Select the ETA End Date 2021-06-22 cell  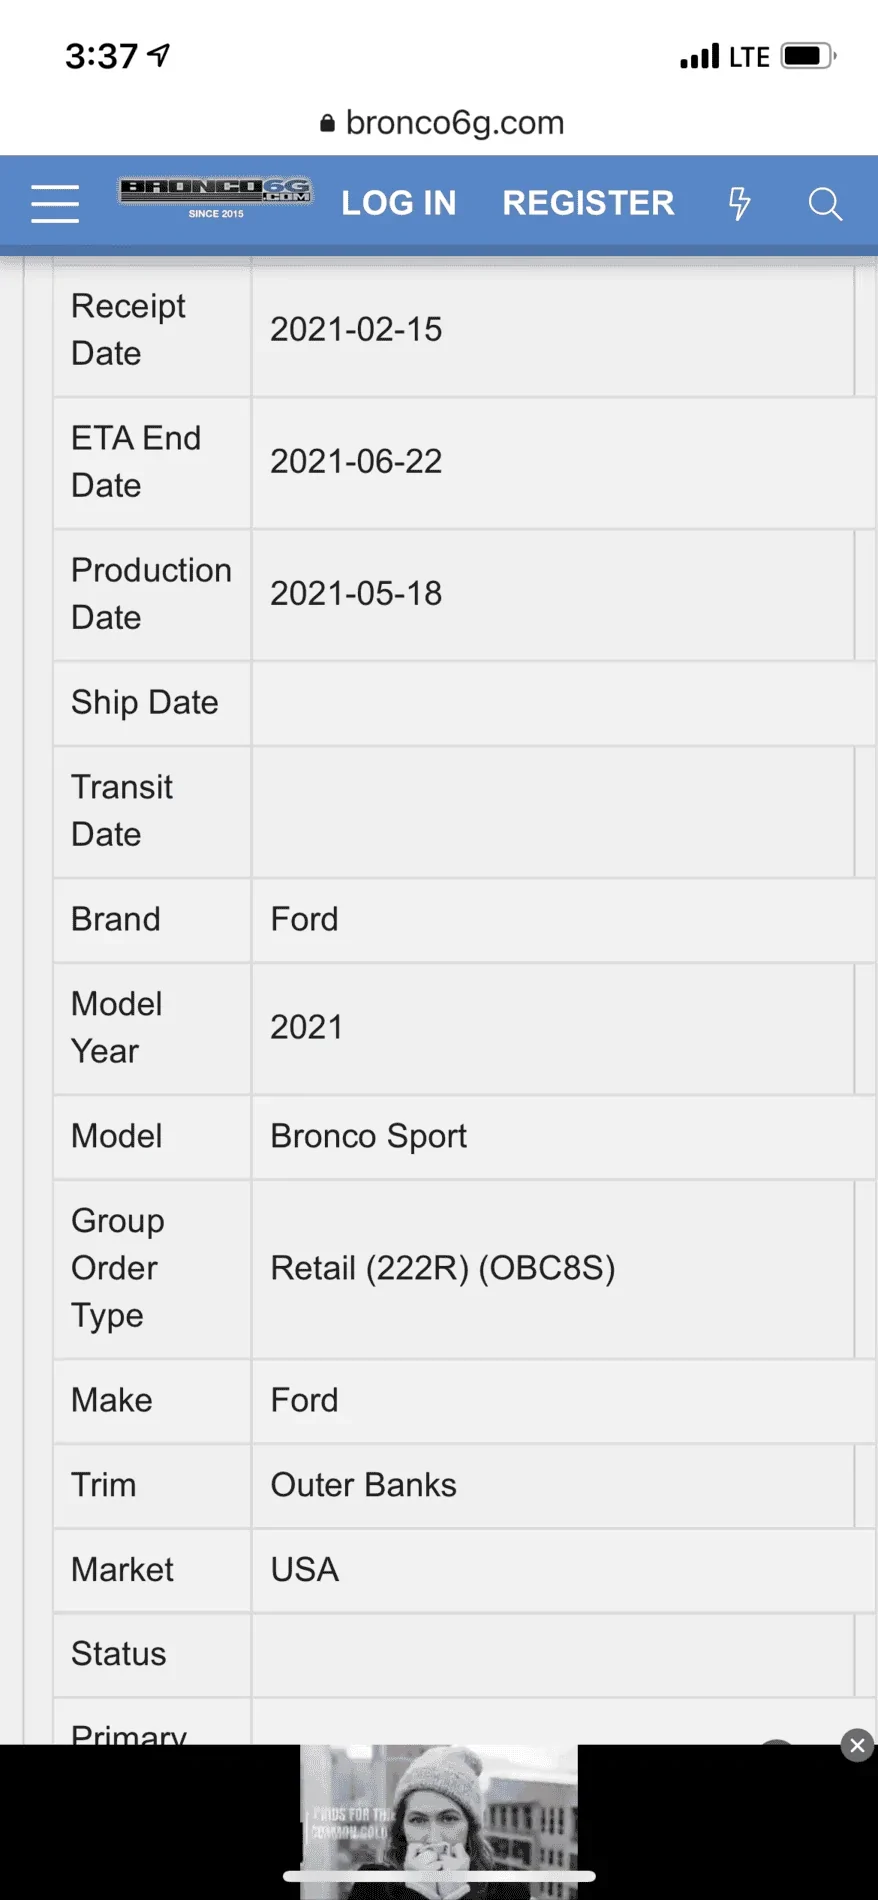[x=356, y=461]
